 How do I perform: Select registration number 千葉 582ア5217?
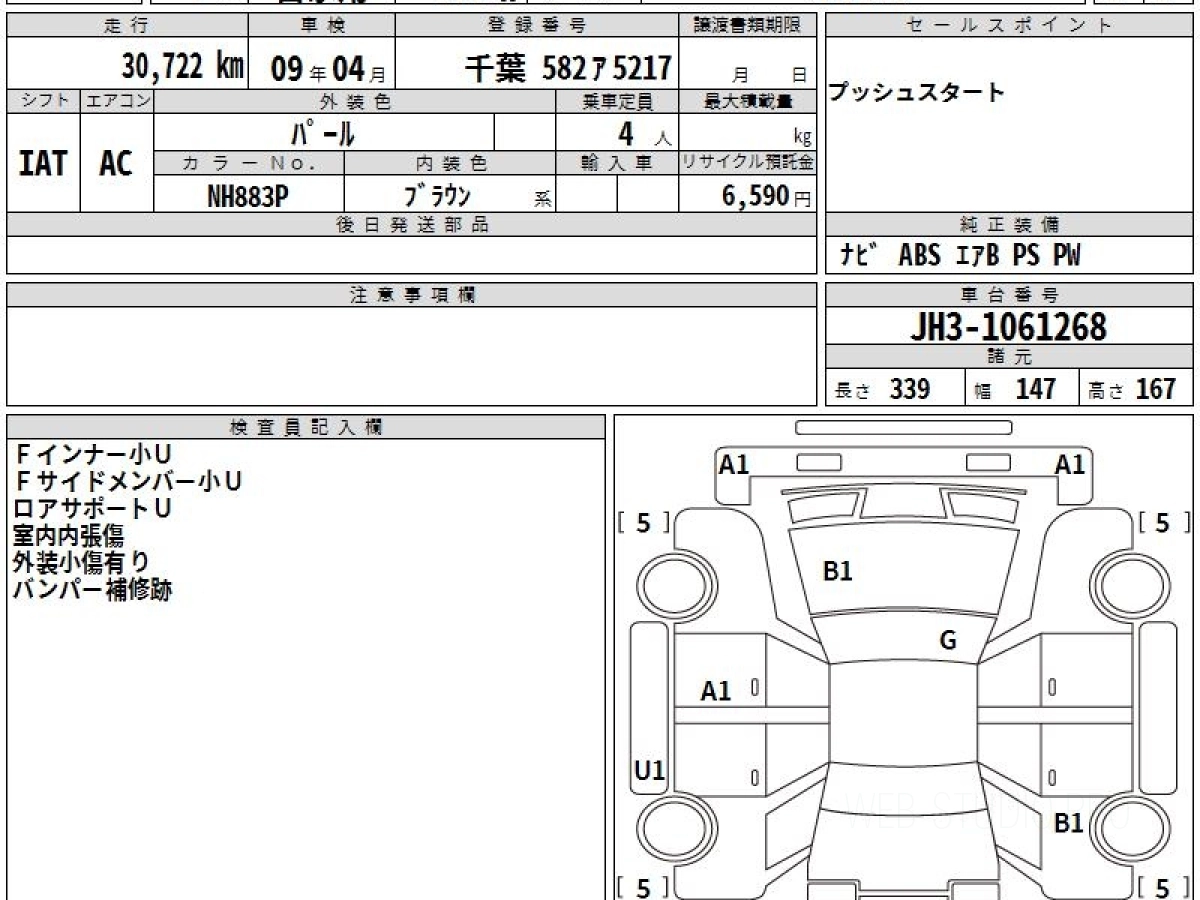(x=568, y=68)
